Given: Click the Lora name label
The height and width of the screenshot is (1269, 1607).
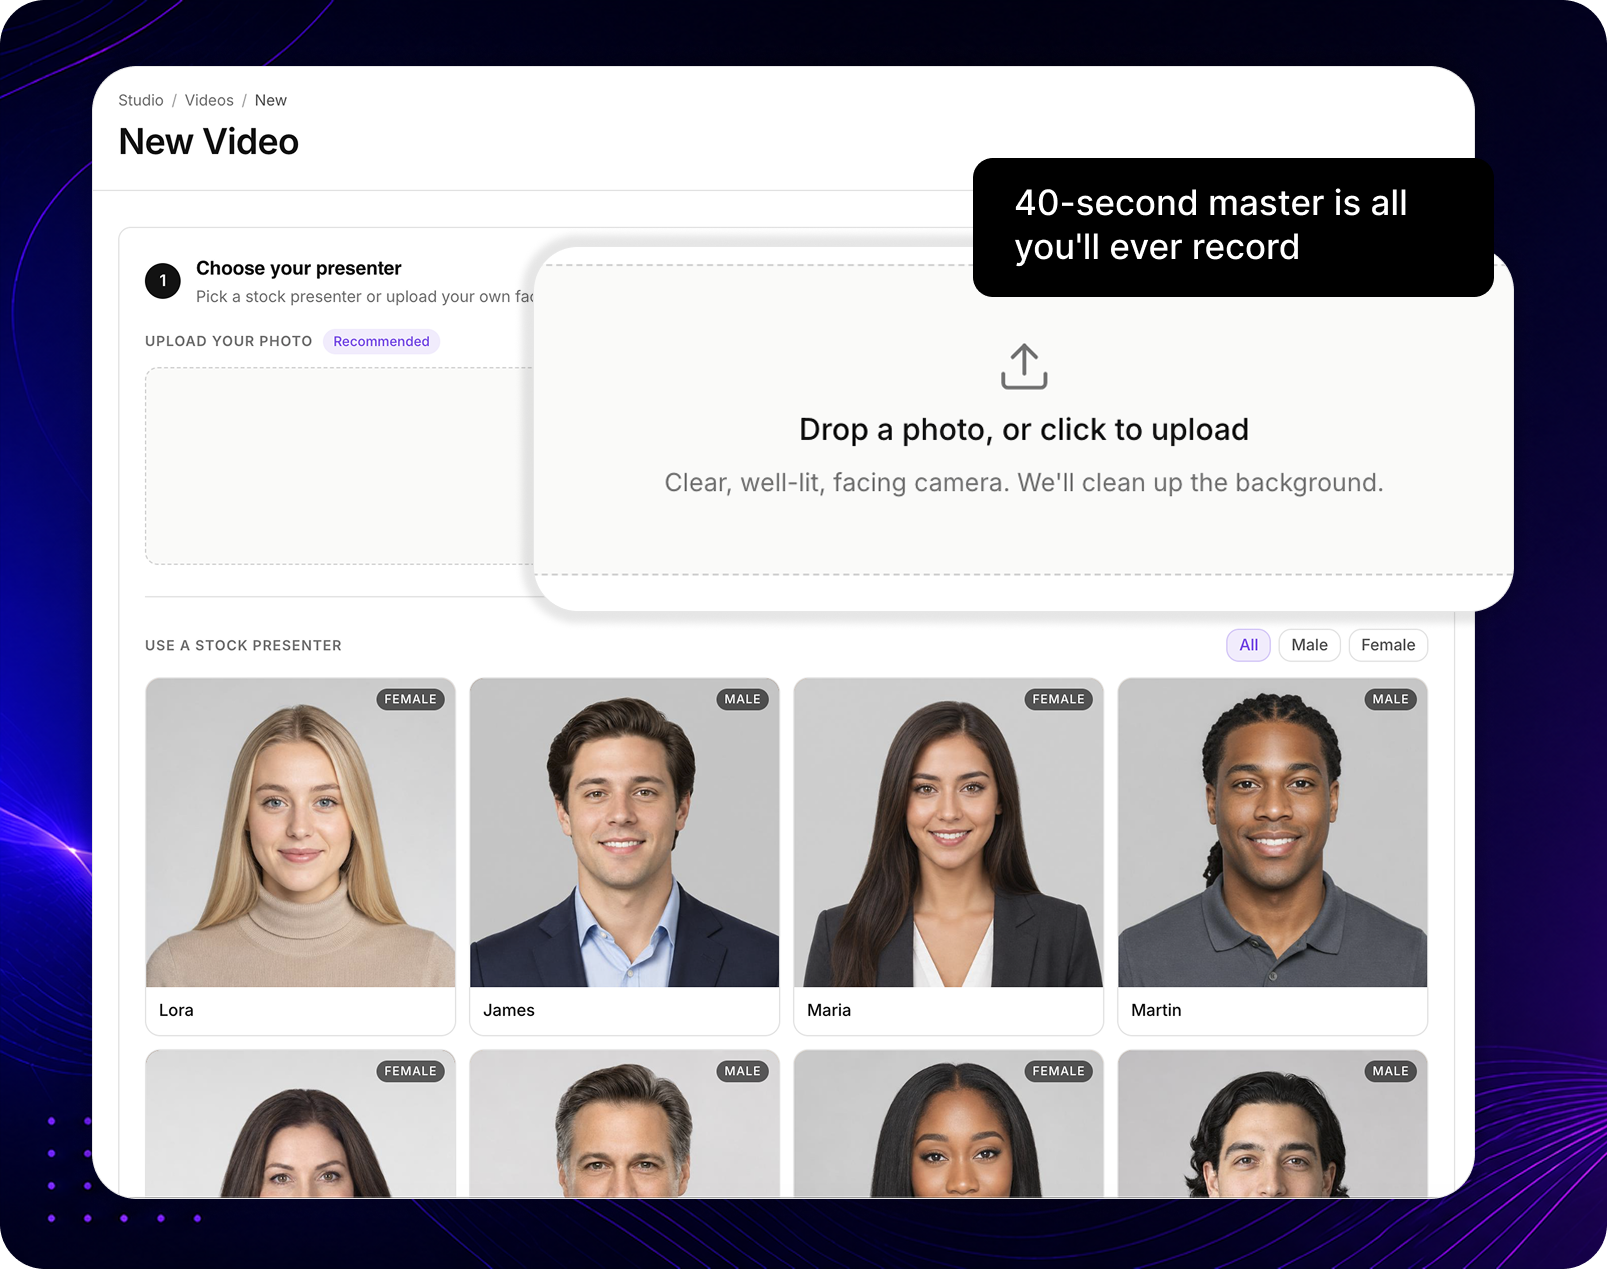Looking at the screenshot, I should [176, 1010].
